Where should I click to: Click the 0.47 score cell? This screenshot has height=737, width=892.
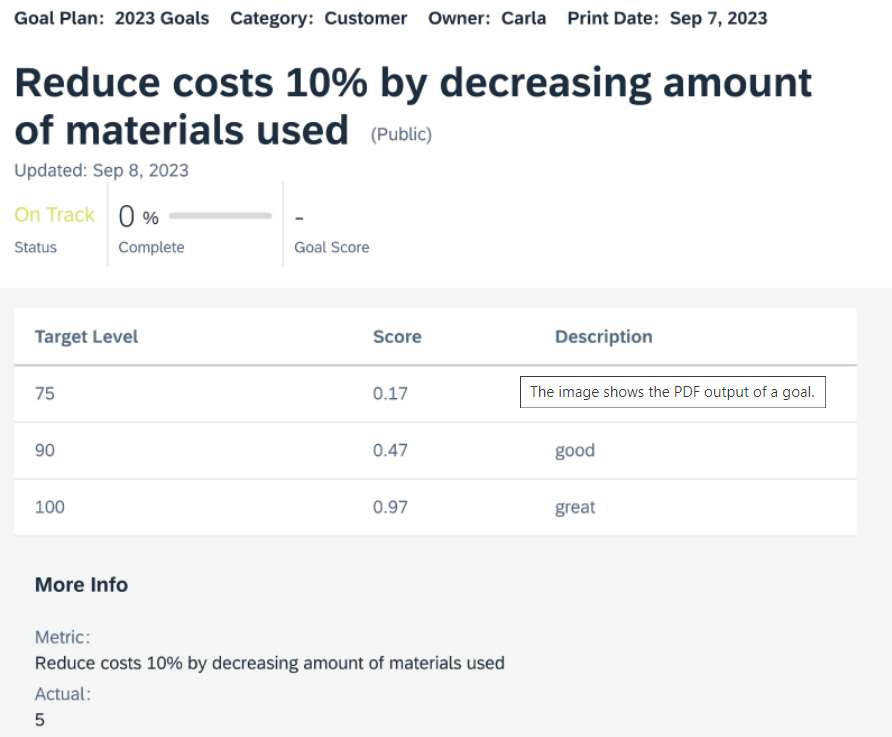(390, 450)
